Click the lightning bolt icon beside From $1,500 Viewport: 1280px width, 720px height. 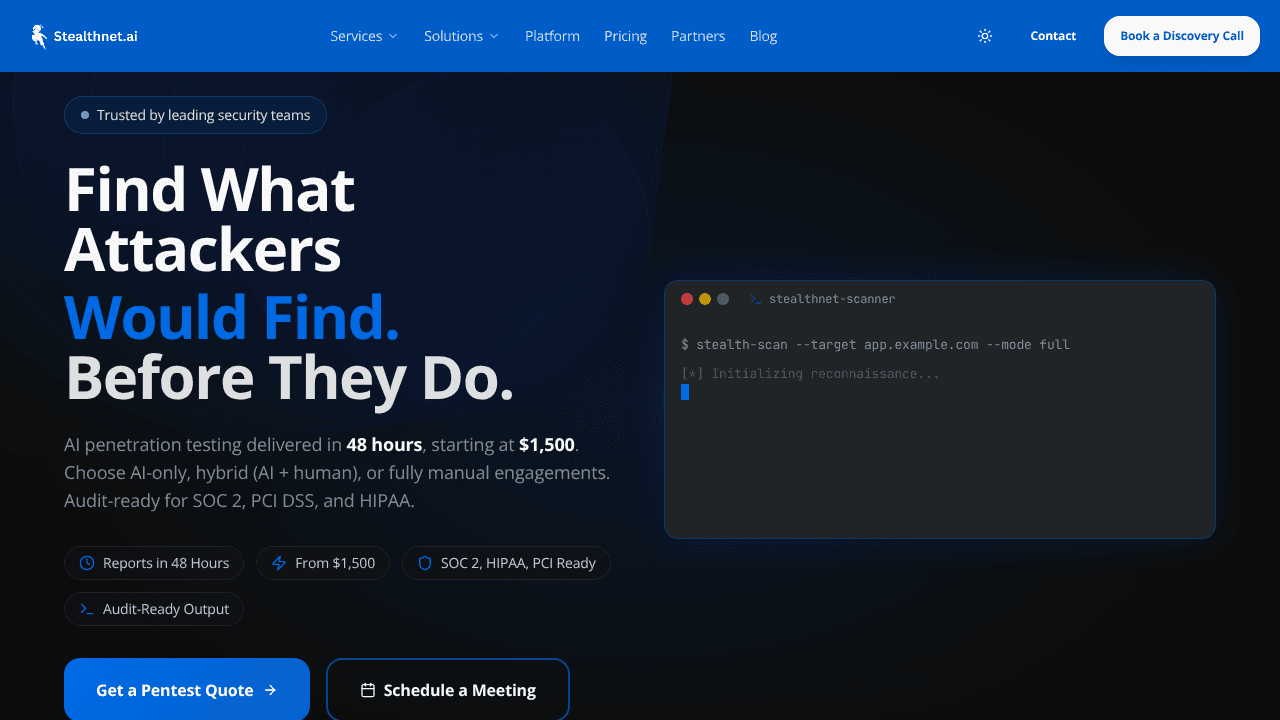(279, 563)
